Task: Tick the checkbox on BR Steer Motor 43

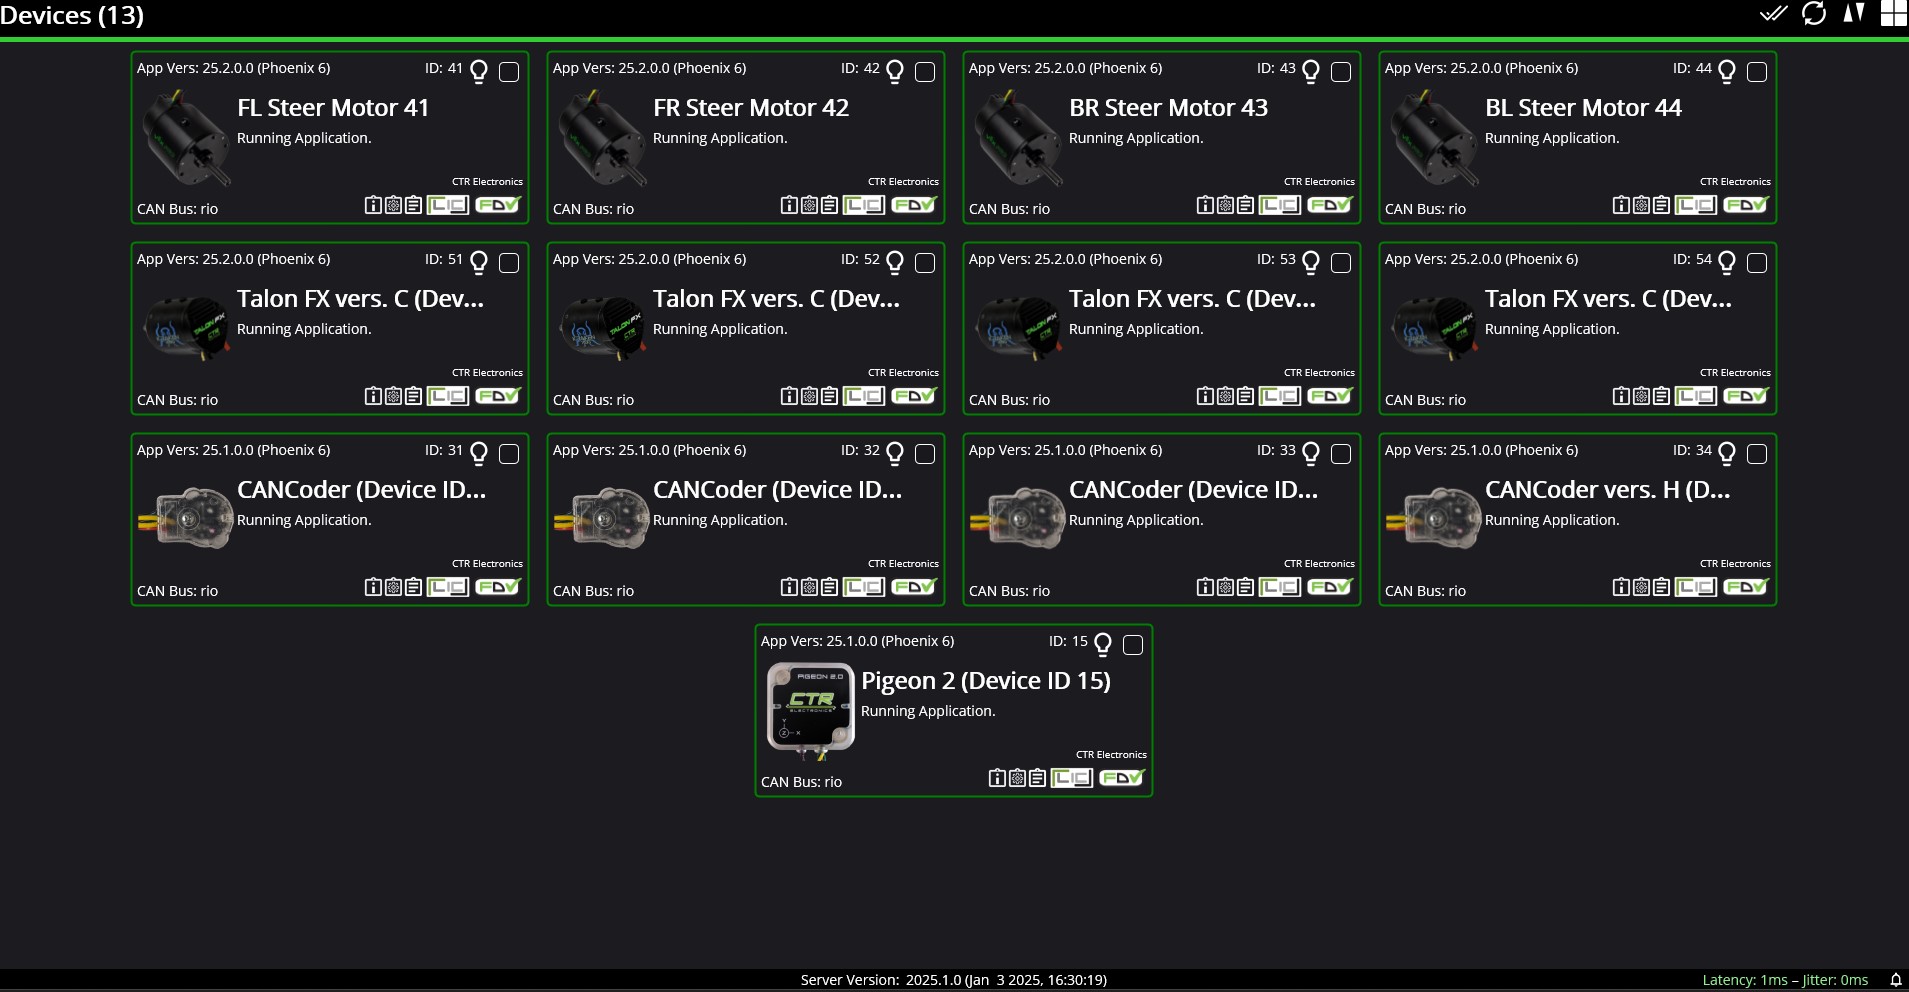Action: (1341, 72)
